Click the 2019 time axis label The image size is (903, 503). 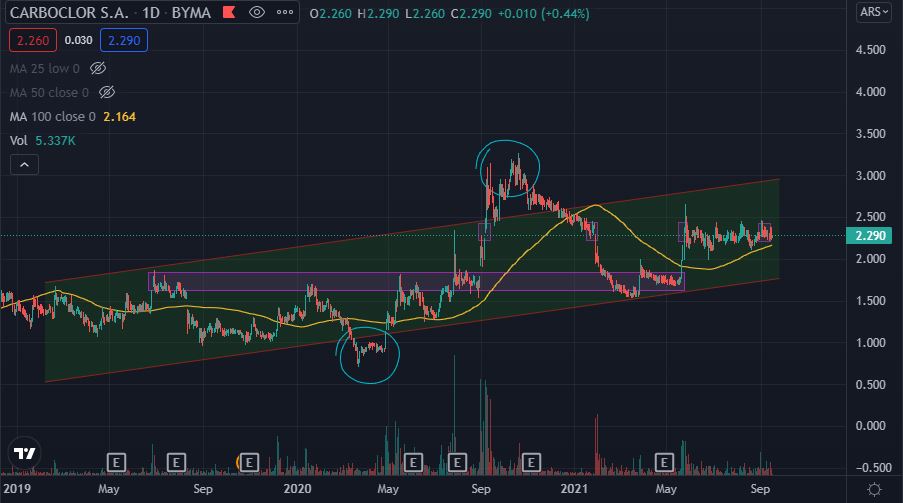[17, 489]
